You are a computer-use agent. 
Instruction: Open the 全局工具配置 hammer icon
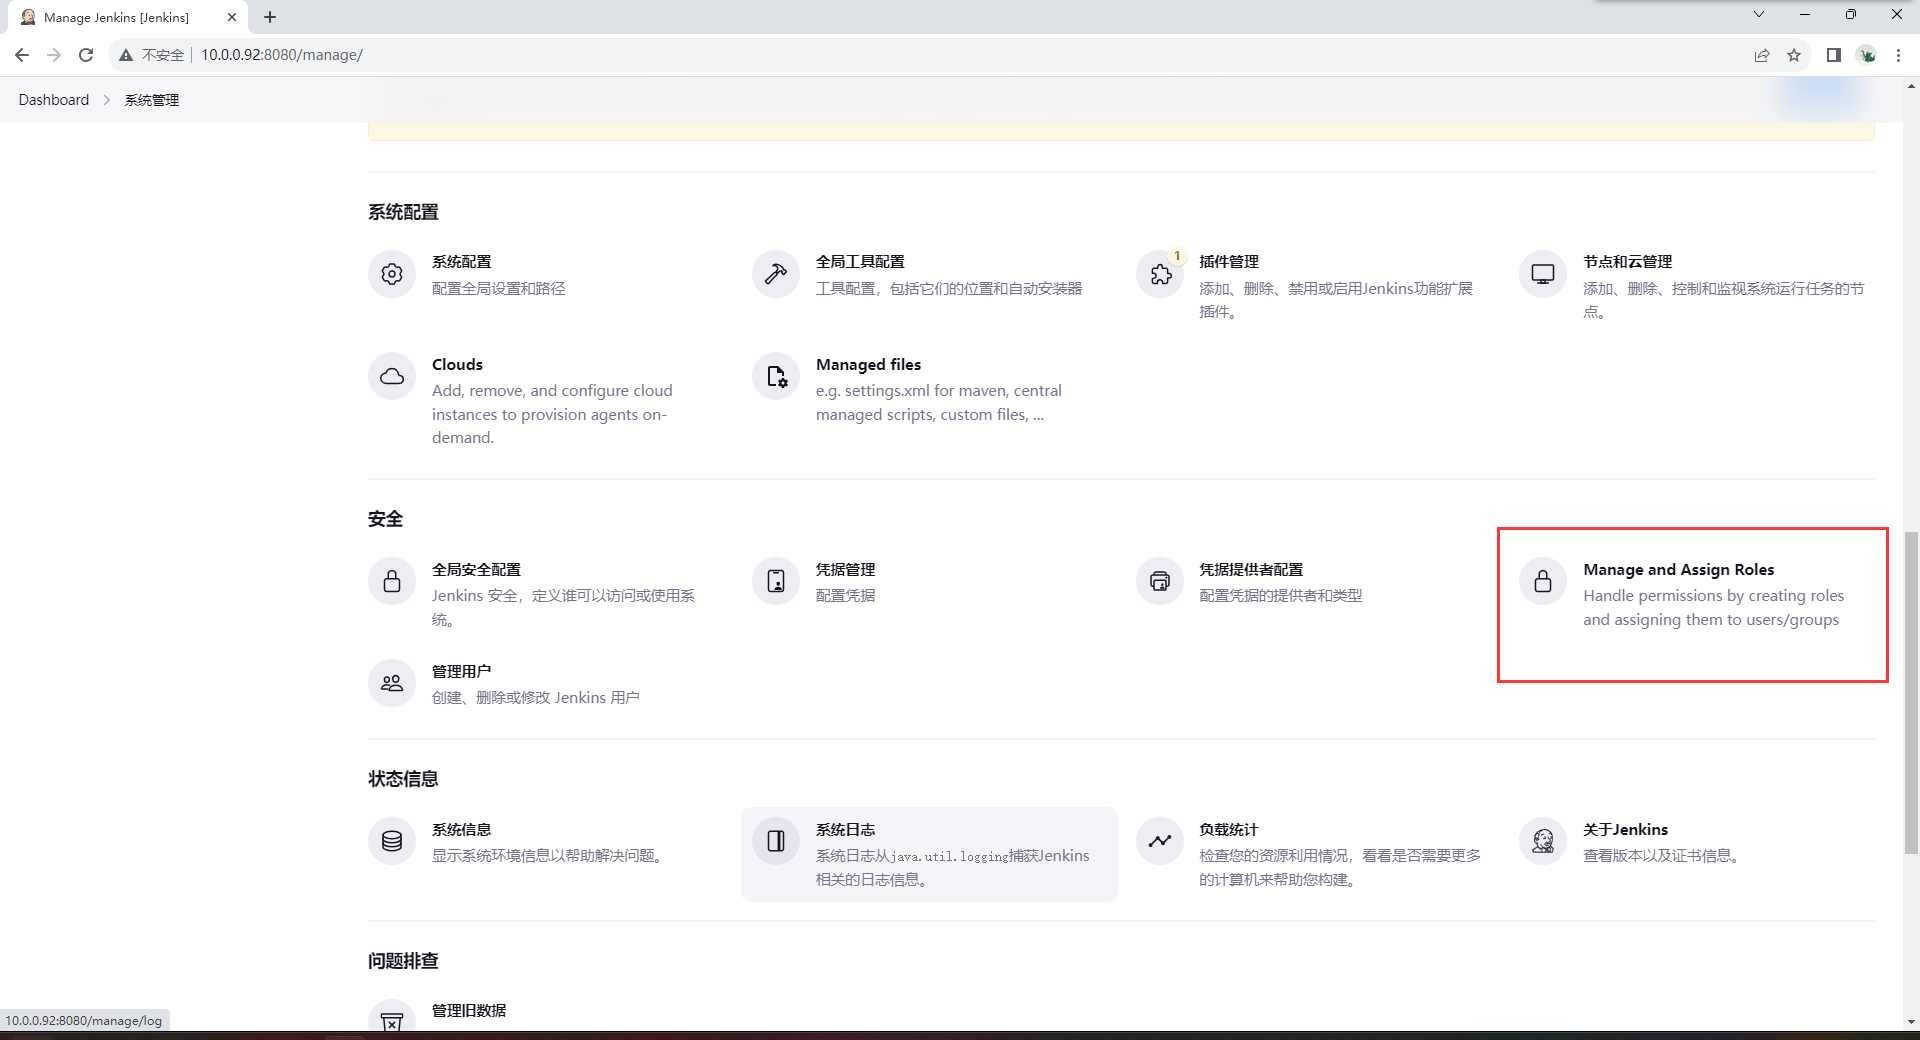point(776,274)
